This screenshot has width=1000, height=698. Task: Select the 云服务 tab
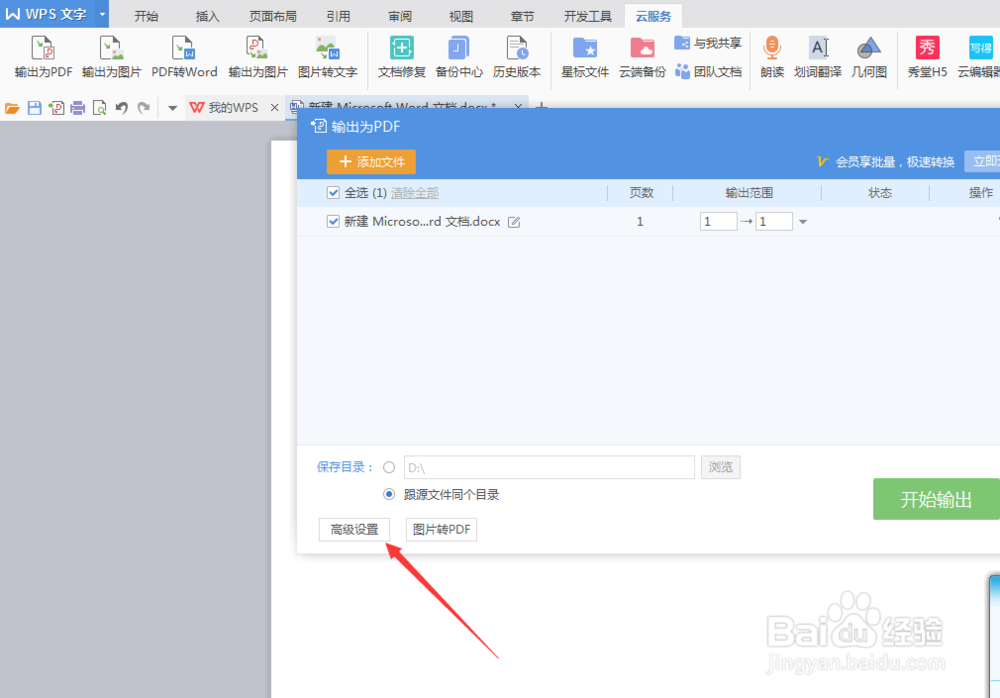pos(654,17)
